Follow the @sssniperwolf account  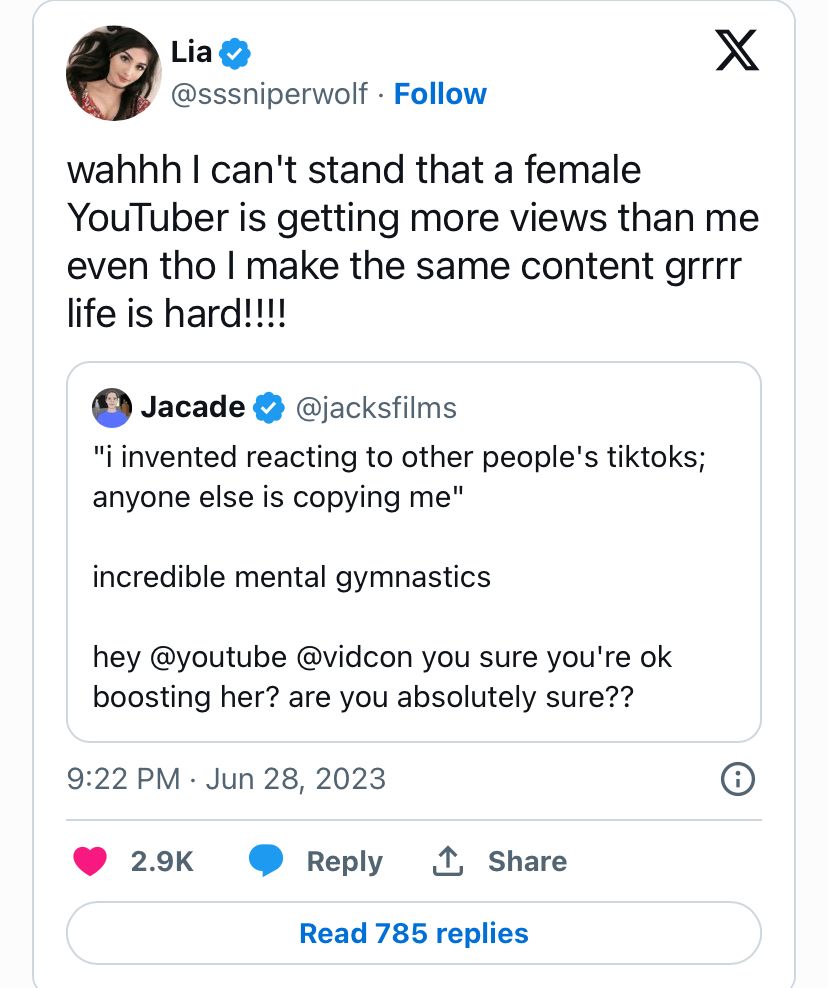click(440, 94)
